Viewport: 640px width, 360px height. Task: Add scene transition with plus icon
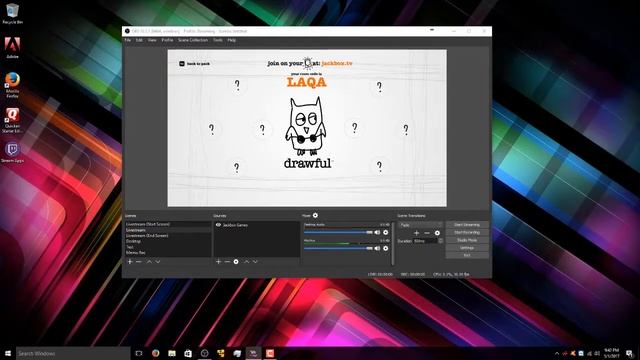pos(416,233)
